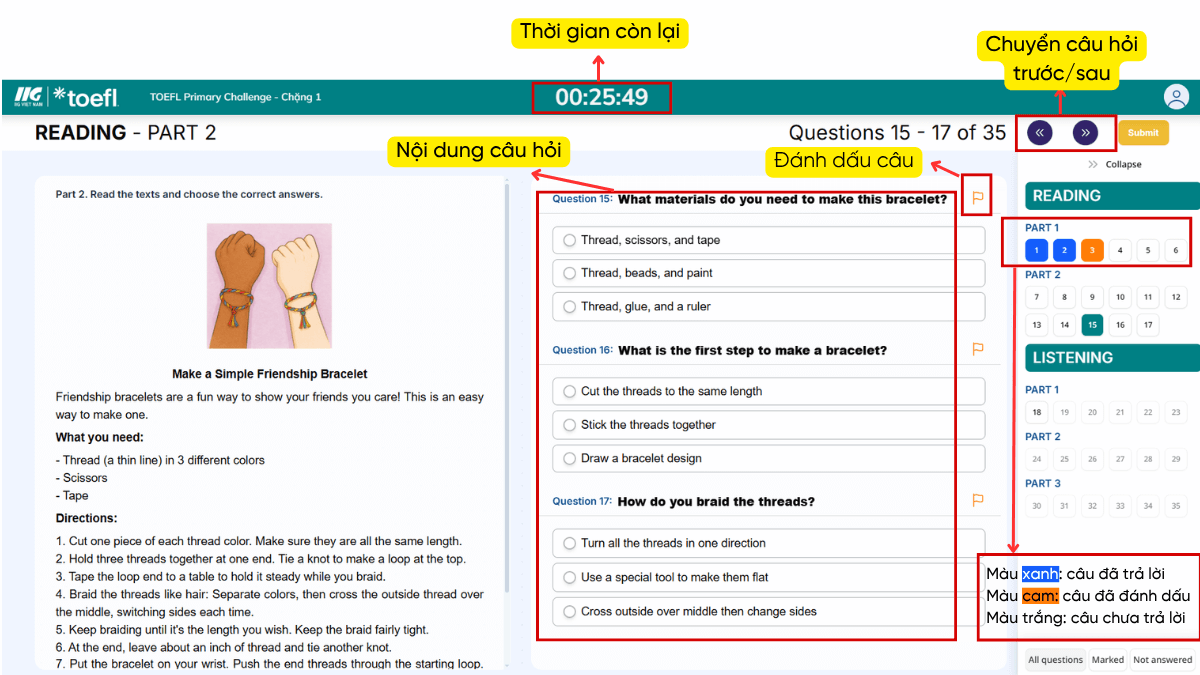1200x675 pixels.
Task: Choose 'Draw a bracelet design' answer
Action: (x=569, y=458)
